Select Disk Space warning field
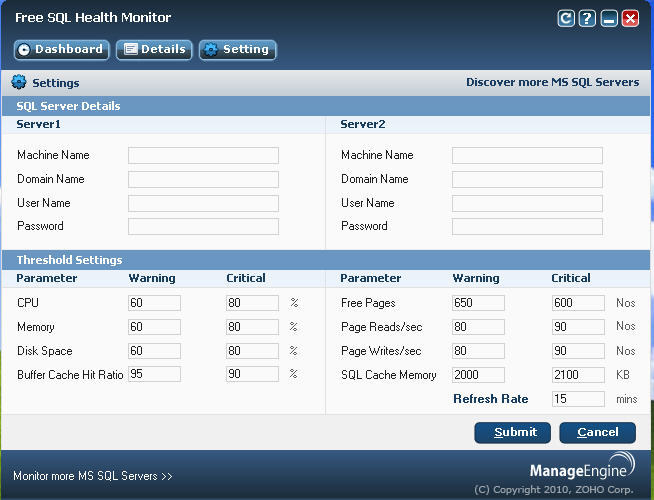654x500 pixels. (154, 351)
